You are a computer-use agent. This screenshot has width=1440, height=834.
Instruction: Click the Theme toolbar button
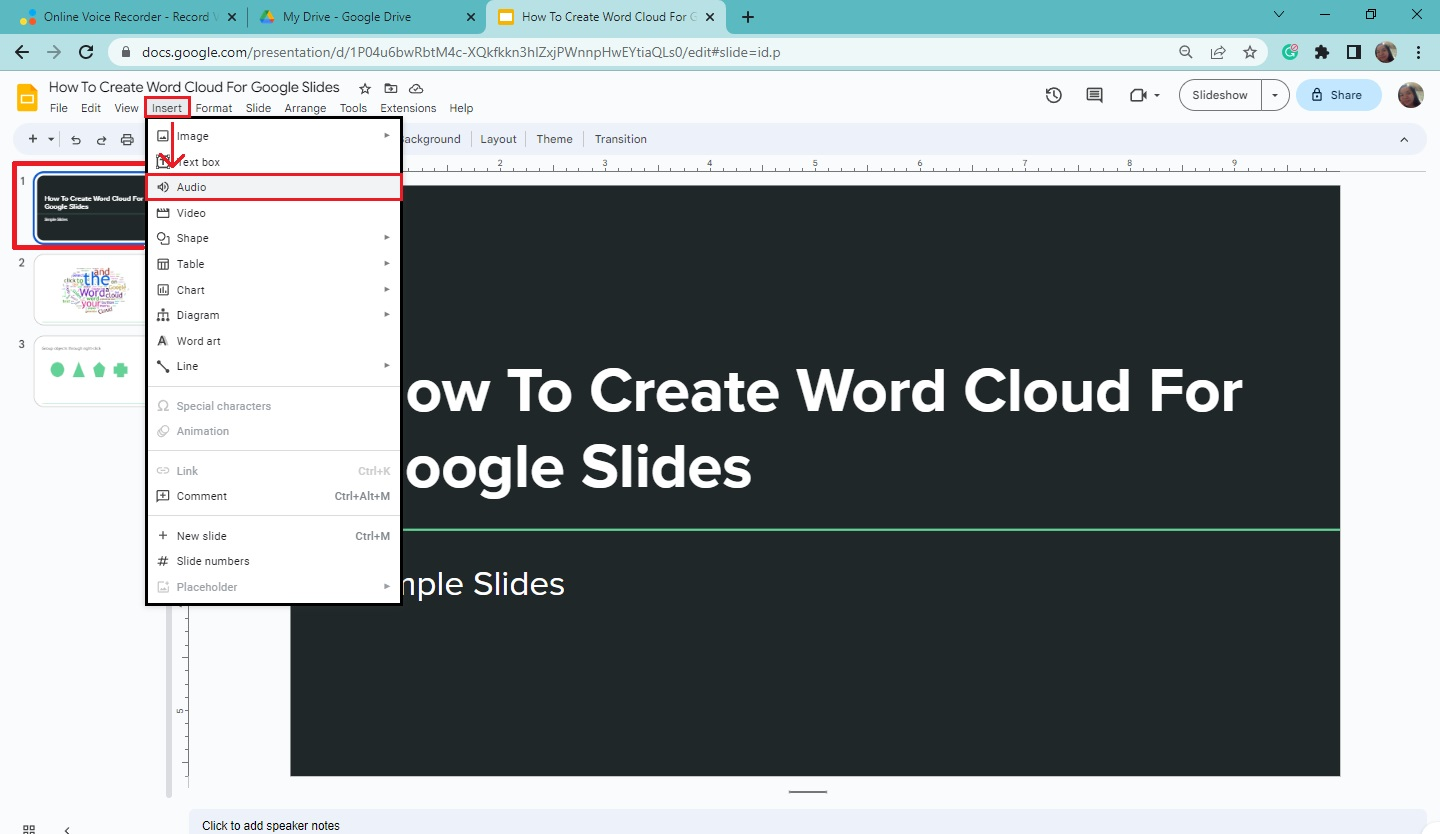point(554,139)
